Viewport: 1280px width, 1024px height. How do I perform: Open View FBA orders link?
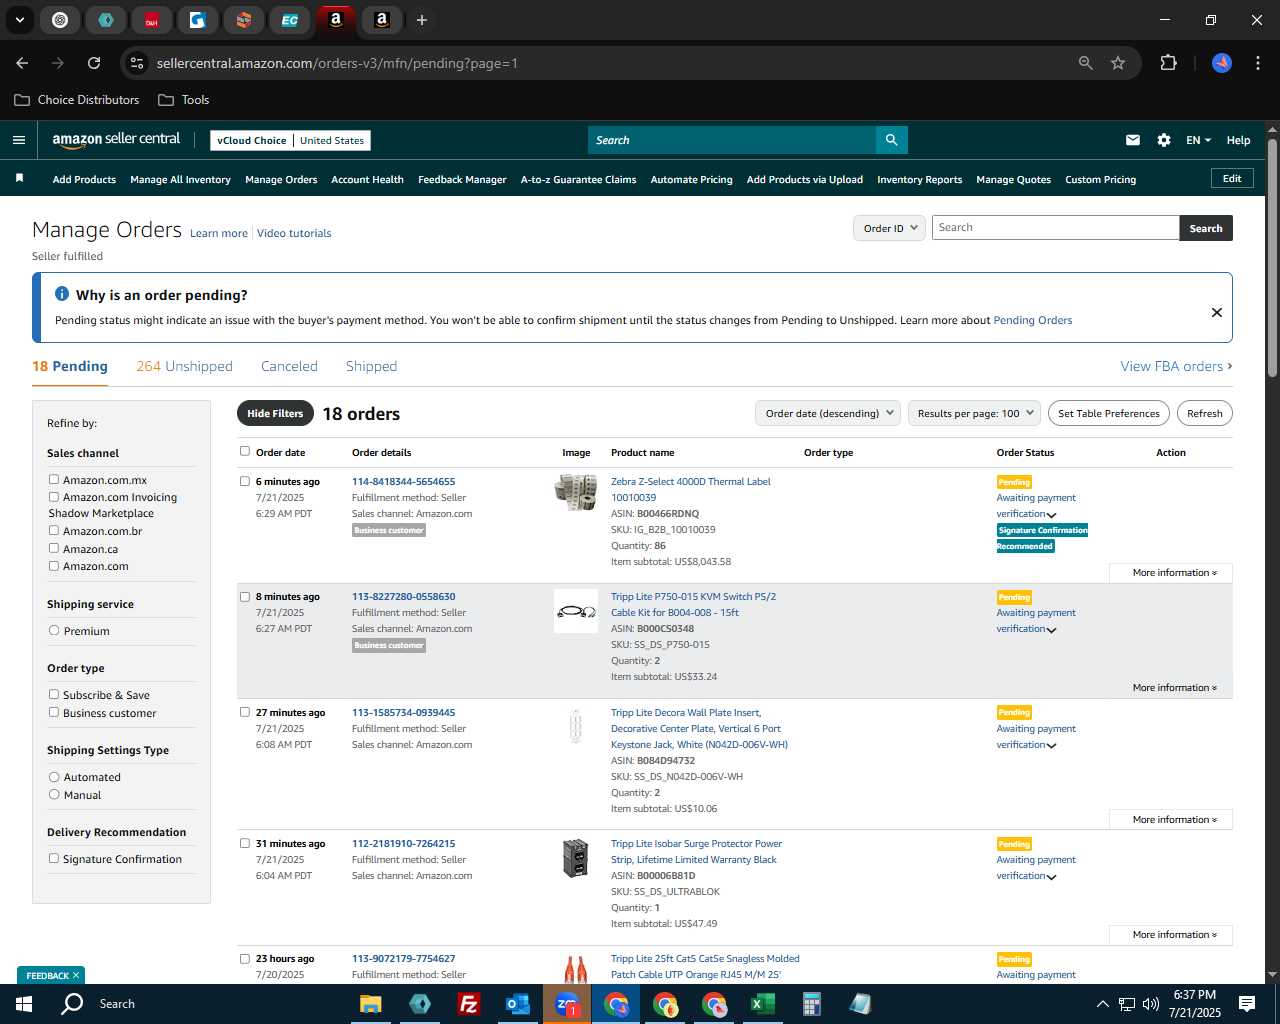click(x=1176, y=366)
